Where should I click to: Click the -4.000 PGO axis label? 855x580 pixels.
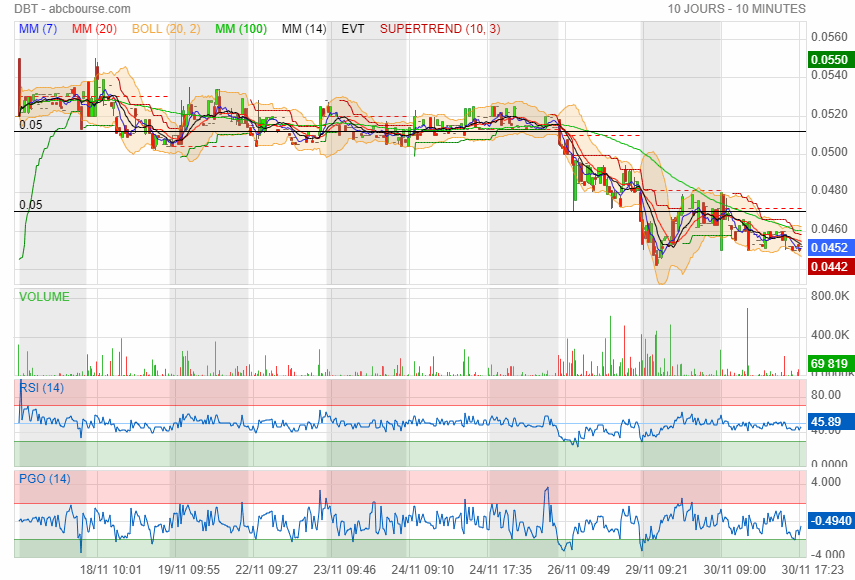(x=828, y=554)
